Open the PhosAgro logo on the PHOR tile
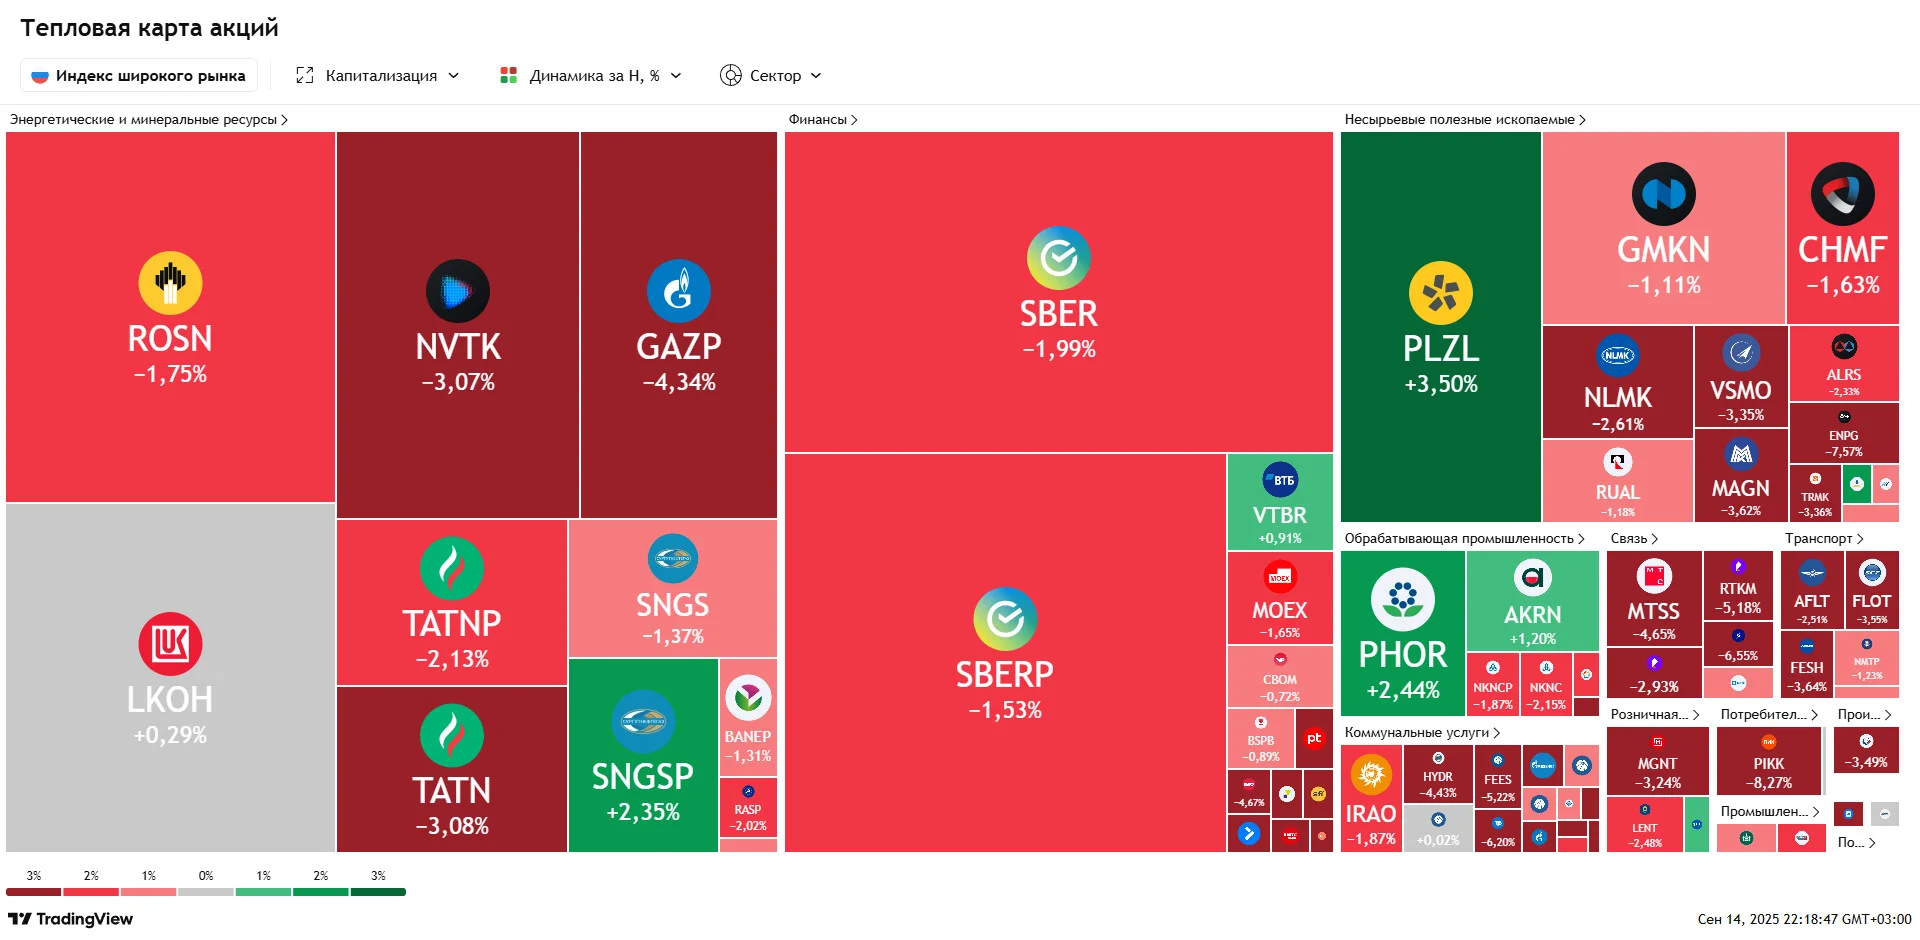 1403,600
